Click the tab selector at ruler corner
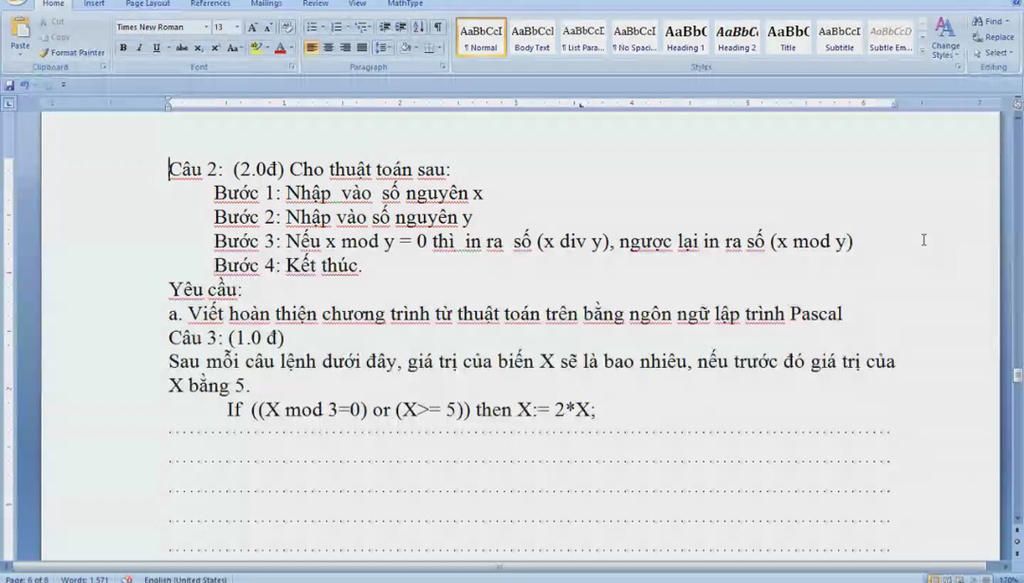Screen dimensions: 1024x583 click(8, 103)
